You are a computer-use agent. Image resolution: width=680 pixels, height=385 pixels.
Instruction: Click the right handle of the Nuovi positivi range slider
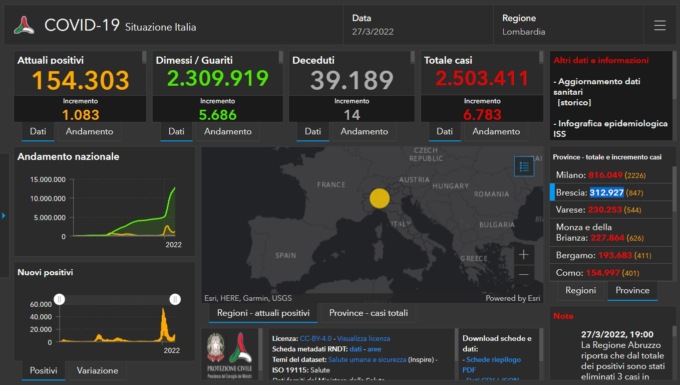pos(175,299)
